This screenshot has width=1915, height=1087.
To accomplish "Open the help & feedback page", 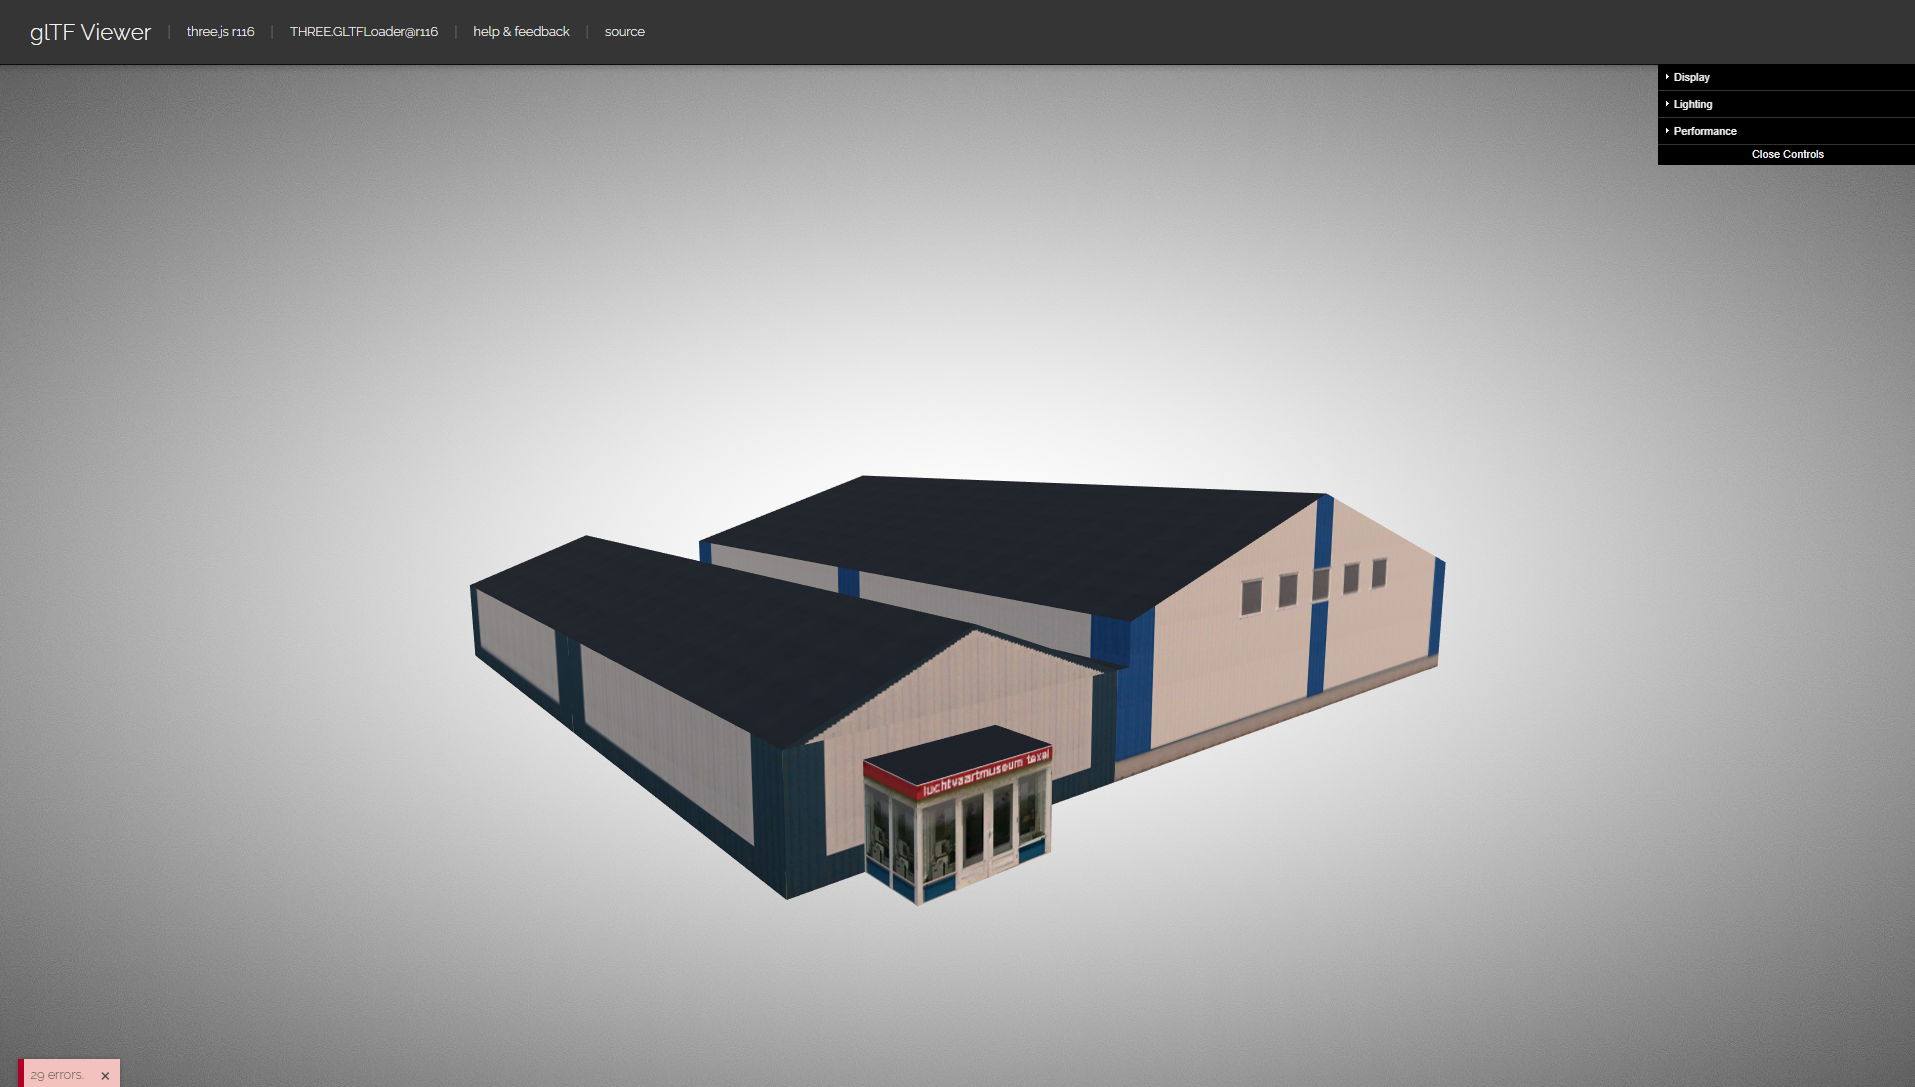I will tap(521, 32).
